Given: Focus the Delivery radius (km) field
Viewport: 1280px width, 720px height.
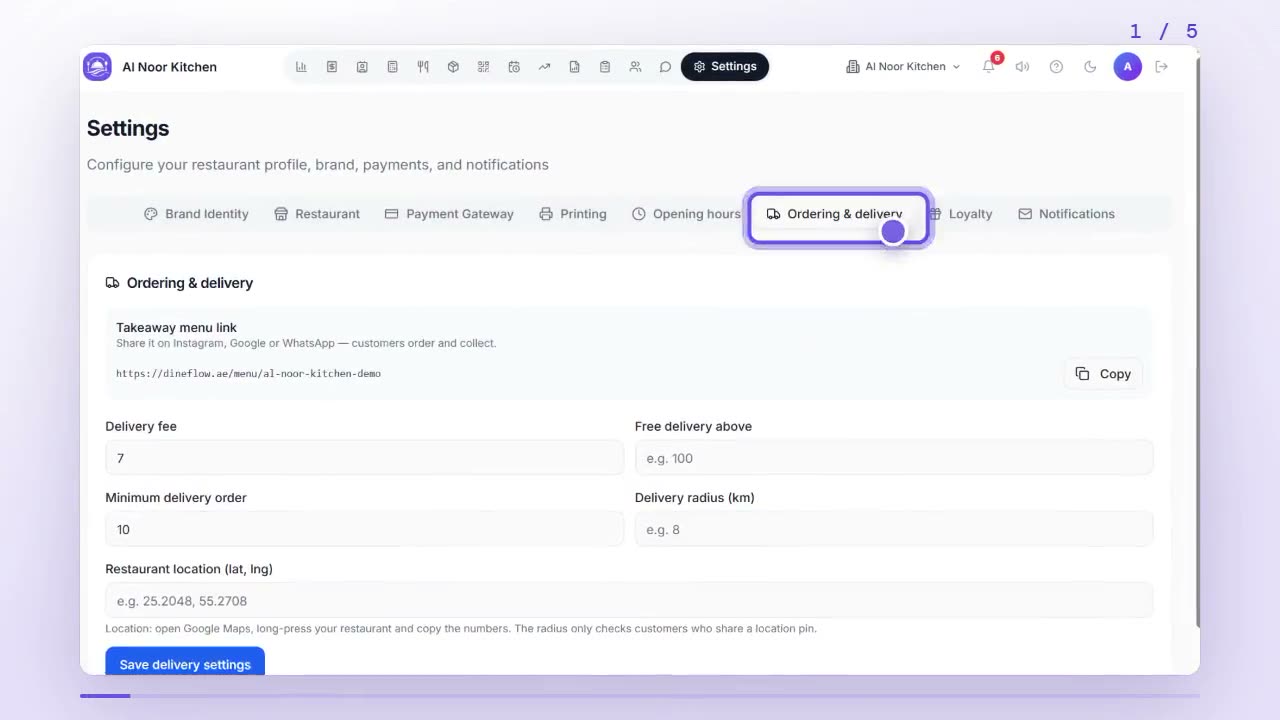Looking at the screenshot, I should [894, 529].
